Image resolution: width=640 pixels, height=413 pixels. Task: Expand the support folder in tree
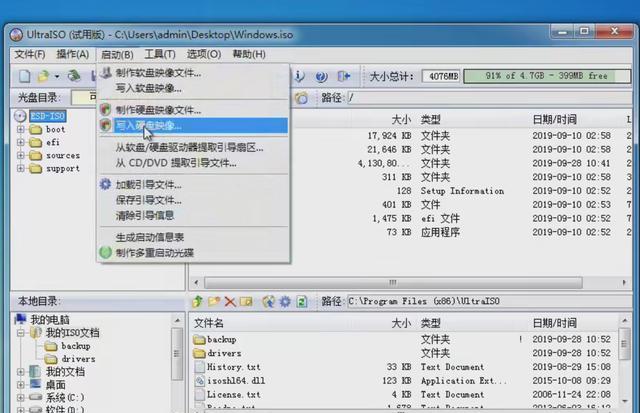coord(20,168)
